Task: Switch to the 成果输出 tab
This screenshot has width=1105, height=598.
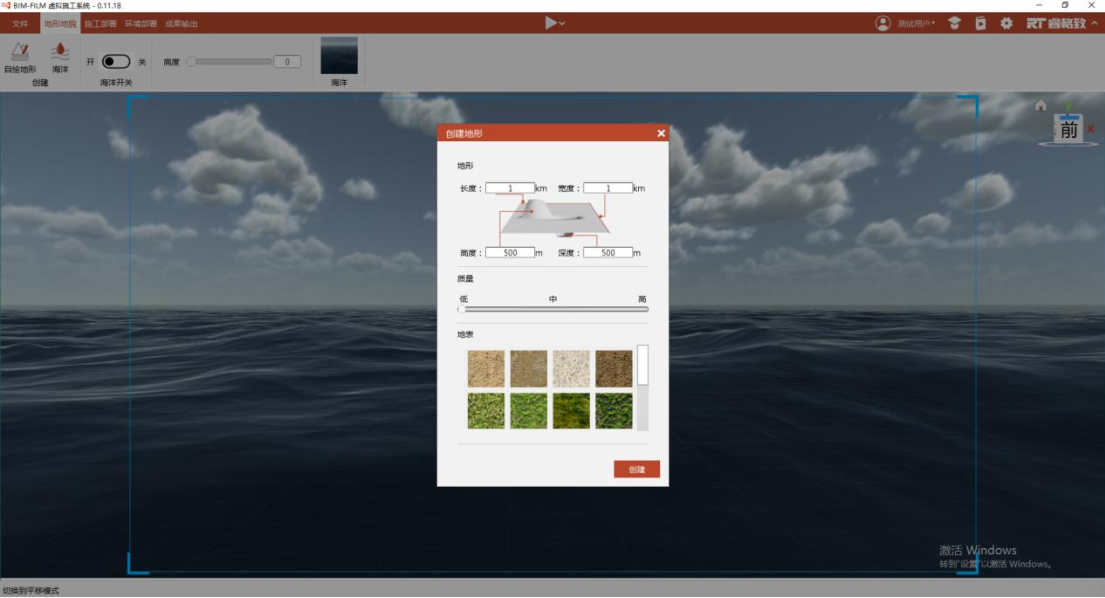Action: coord(181,24)
